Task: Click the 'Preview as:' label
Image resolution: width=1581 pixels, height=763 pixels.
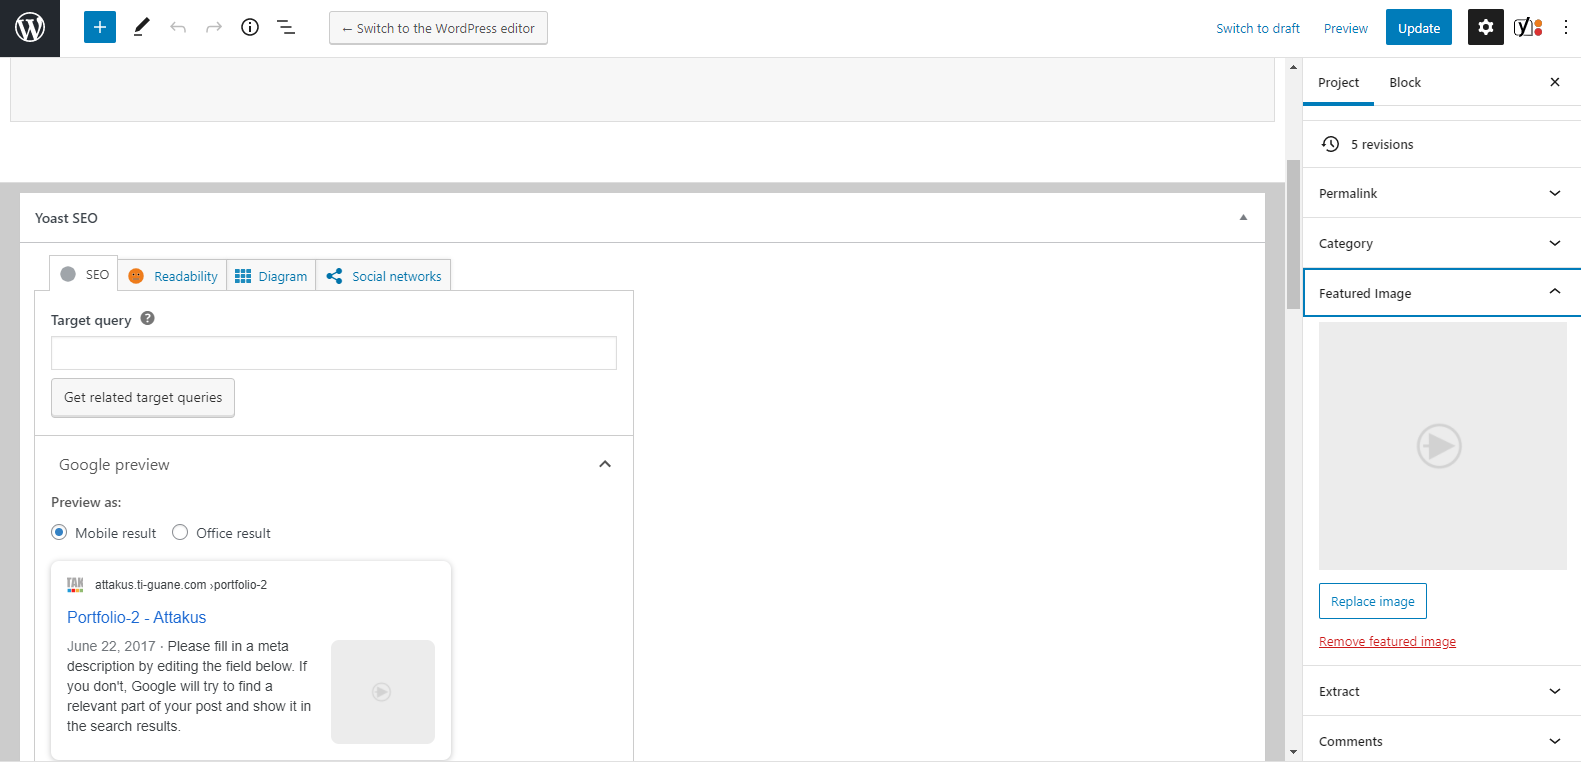Action: pyautogui.click(x=86, y=502)
